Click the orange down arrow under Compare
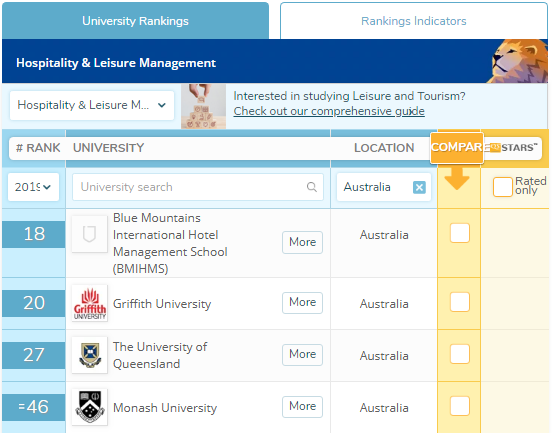Viewport: 552px width, 433px height. click(x=457, y=178)
